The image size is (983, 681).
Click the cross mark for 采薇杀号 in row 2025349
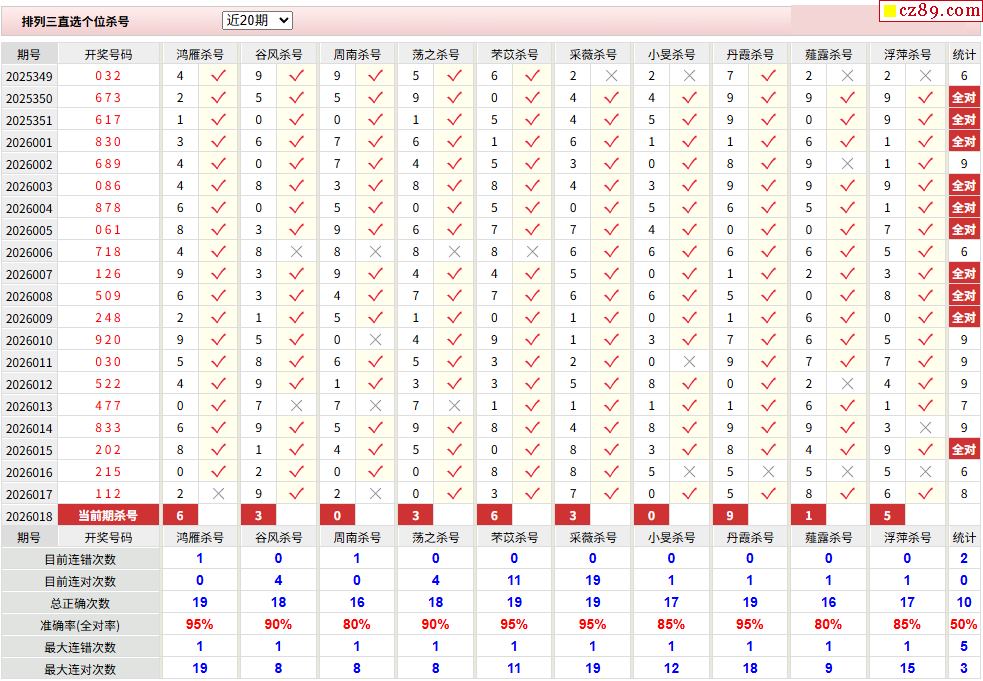point(611,76)
